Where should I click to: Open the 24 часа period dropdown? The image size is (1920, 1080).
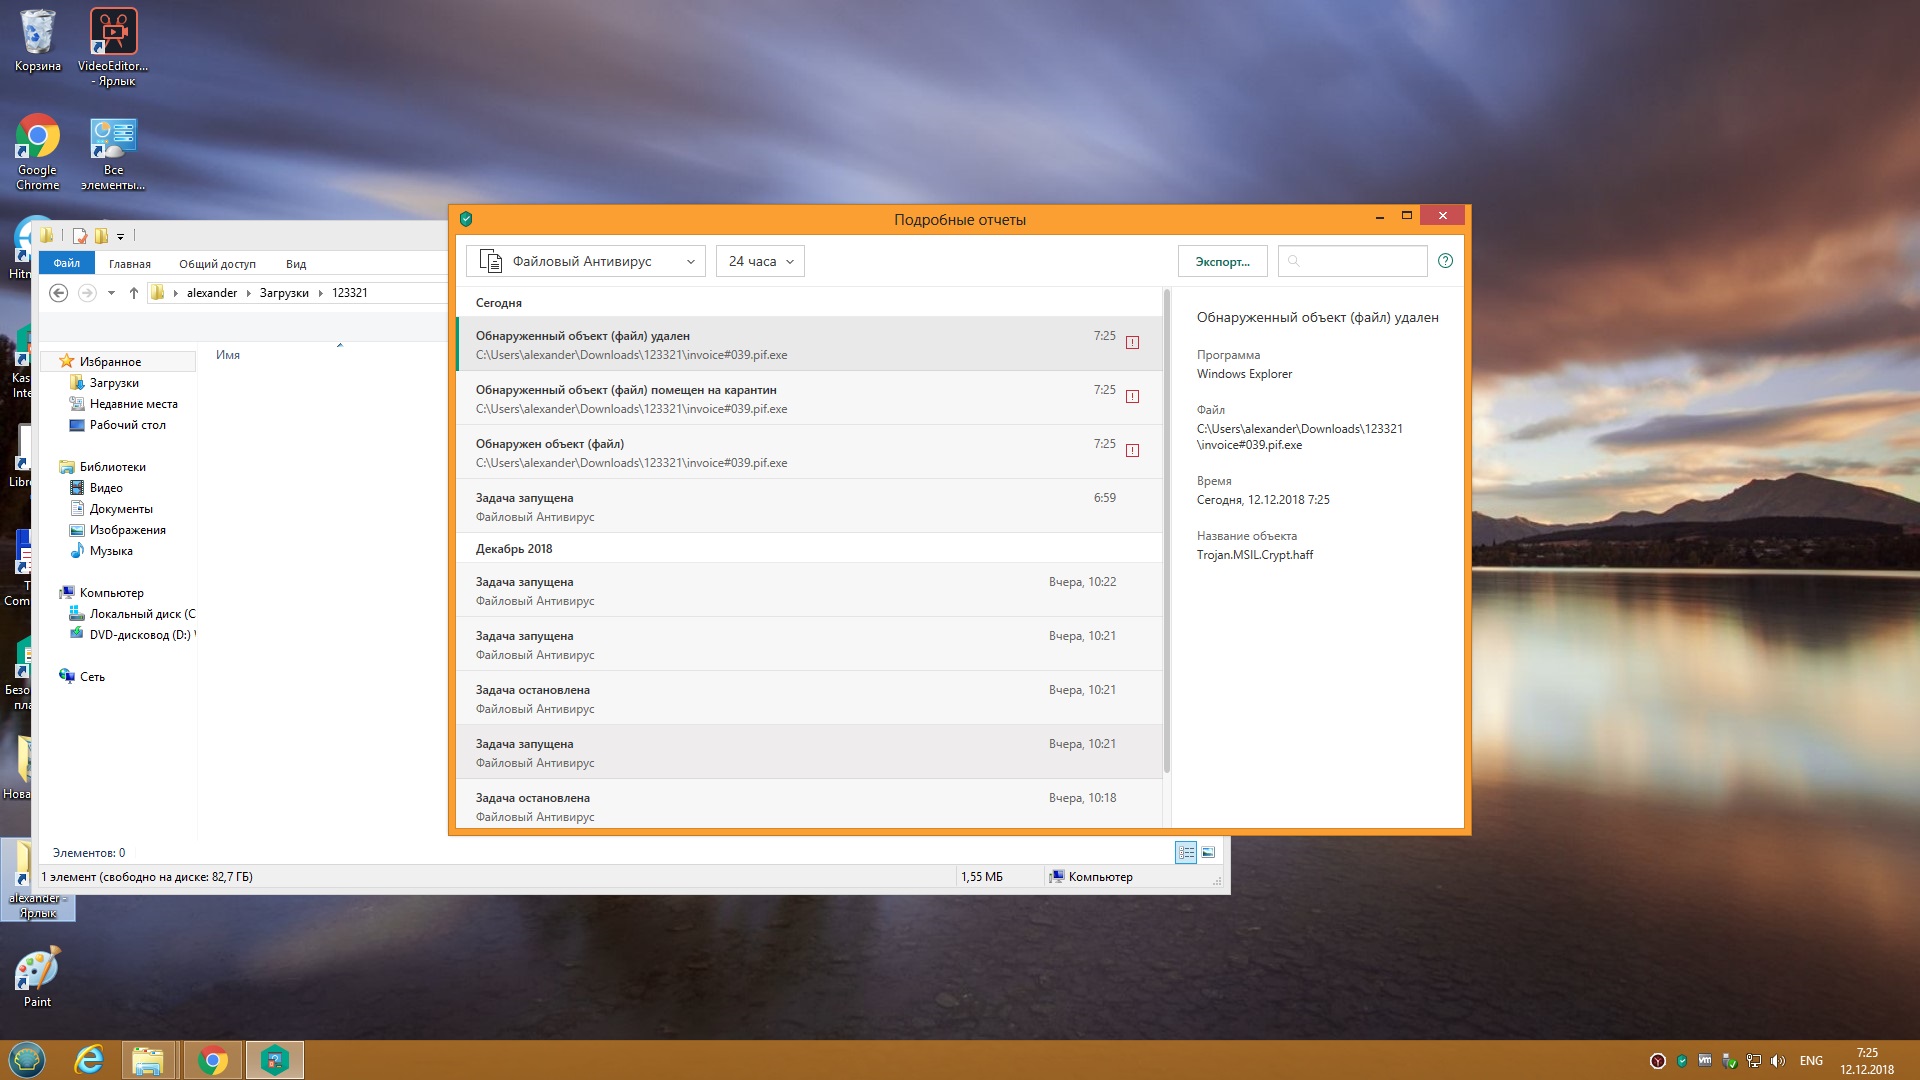pyautogui.click(x=760, y=261)
